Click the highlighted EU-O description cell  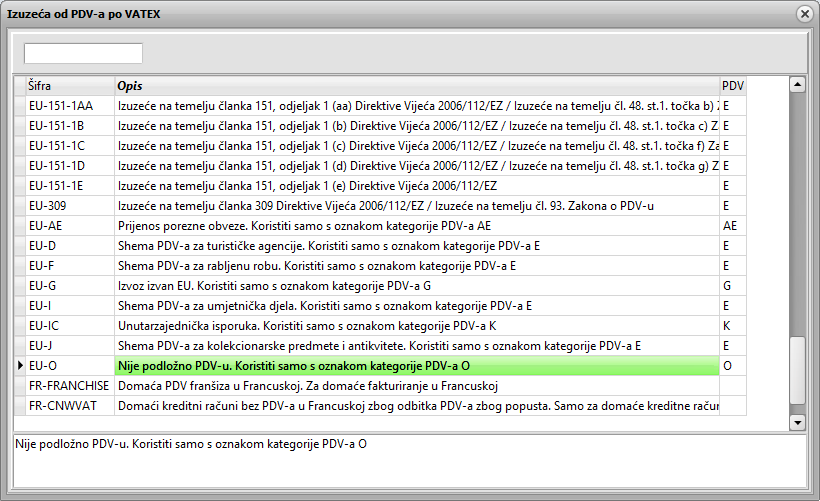coord(417,366)
